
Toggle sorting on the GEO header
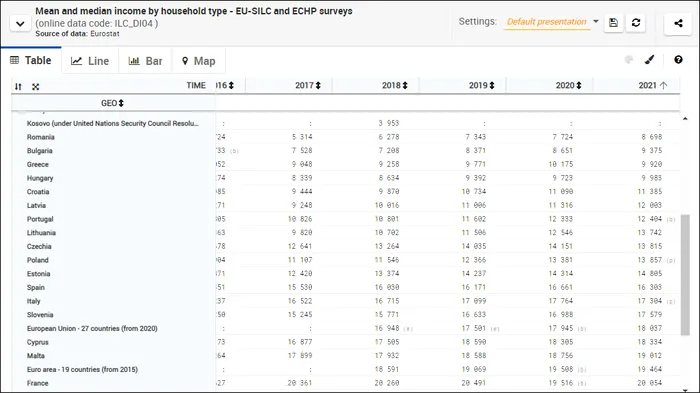pos(121,103)
